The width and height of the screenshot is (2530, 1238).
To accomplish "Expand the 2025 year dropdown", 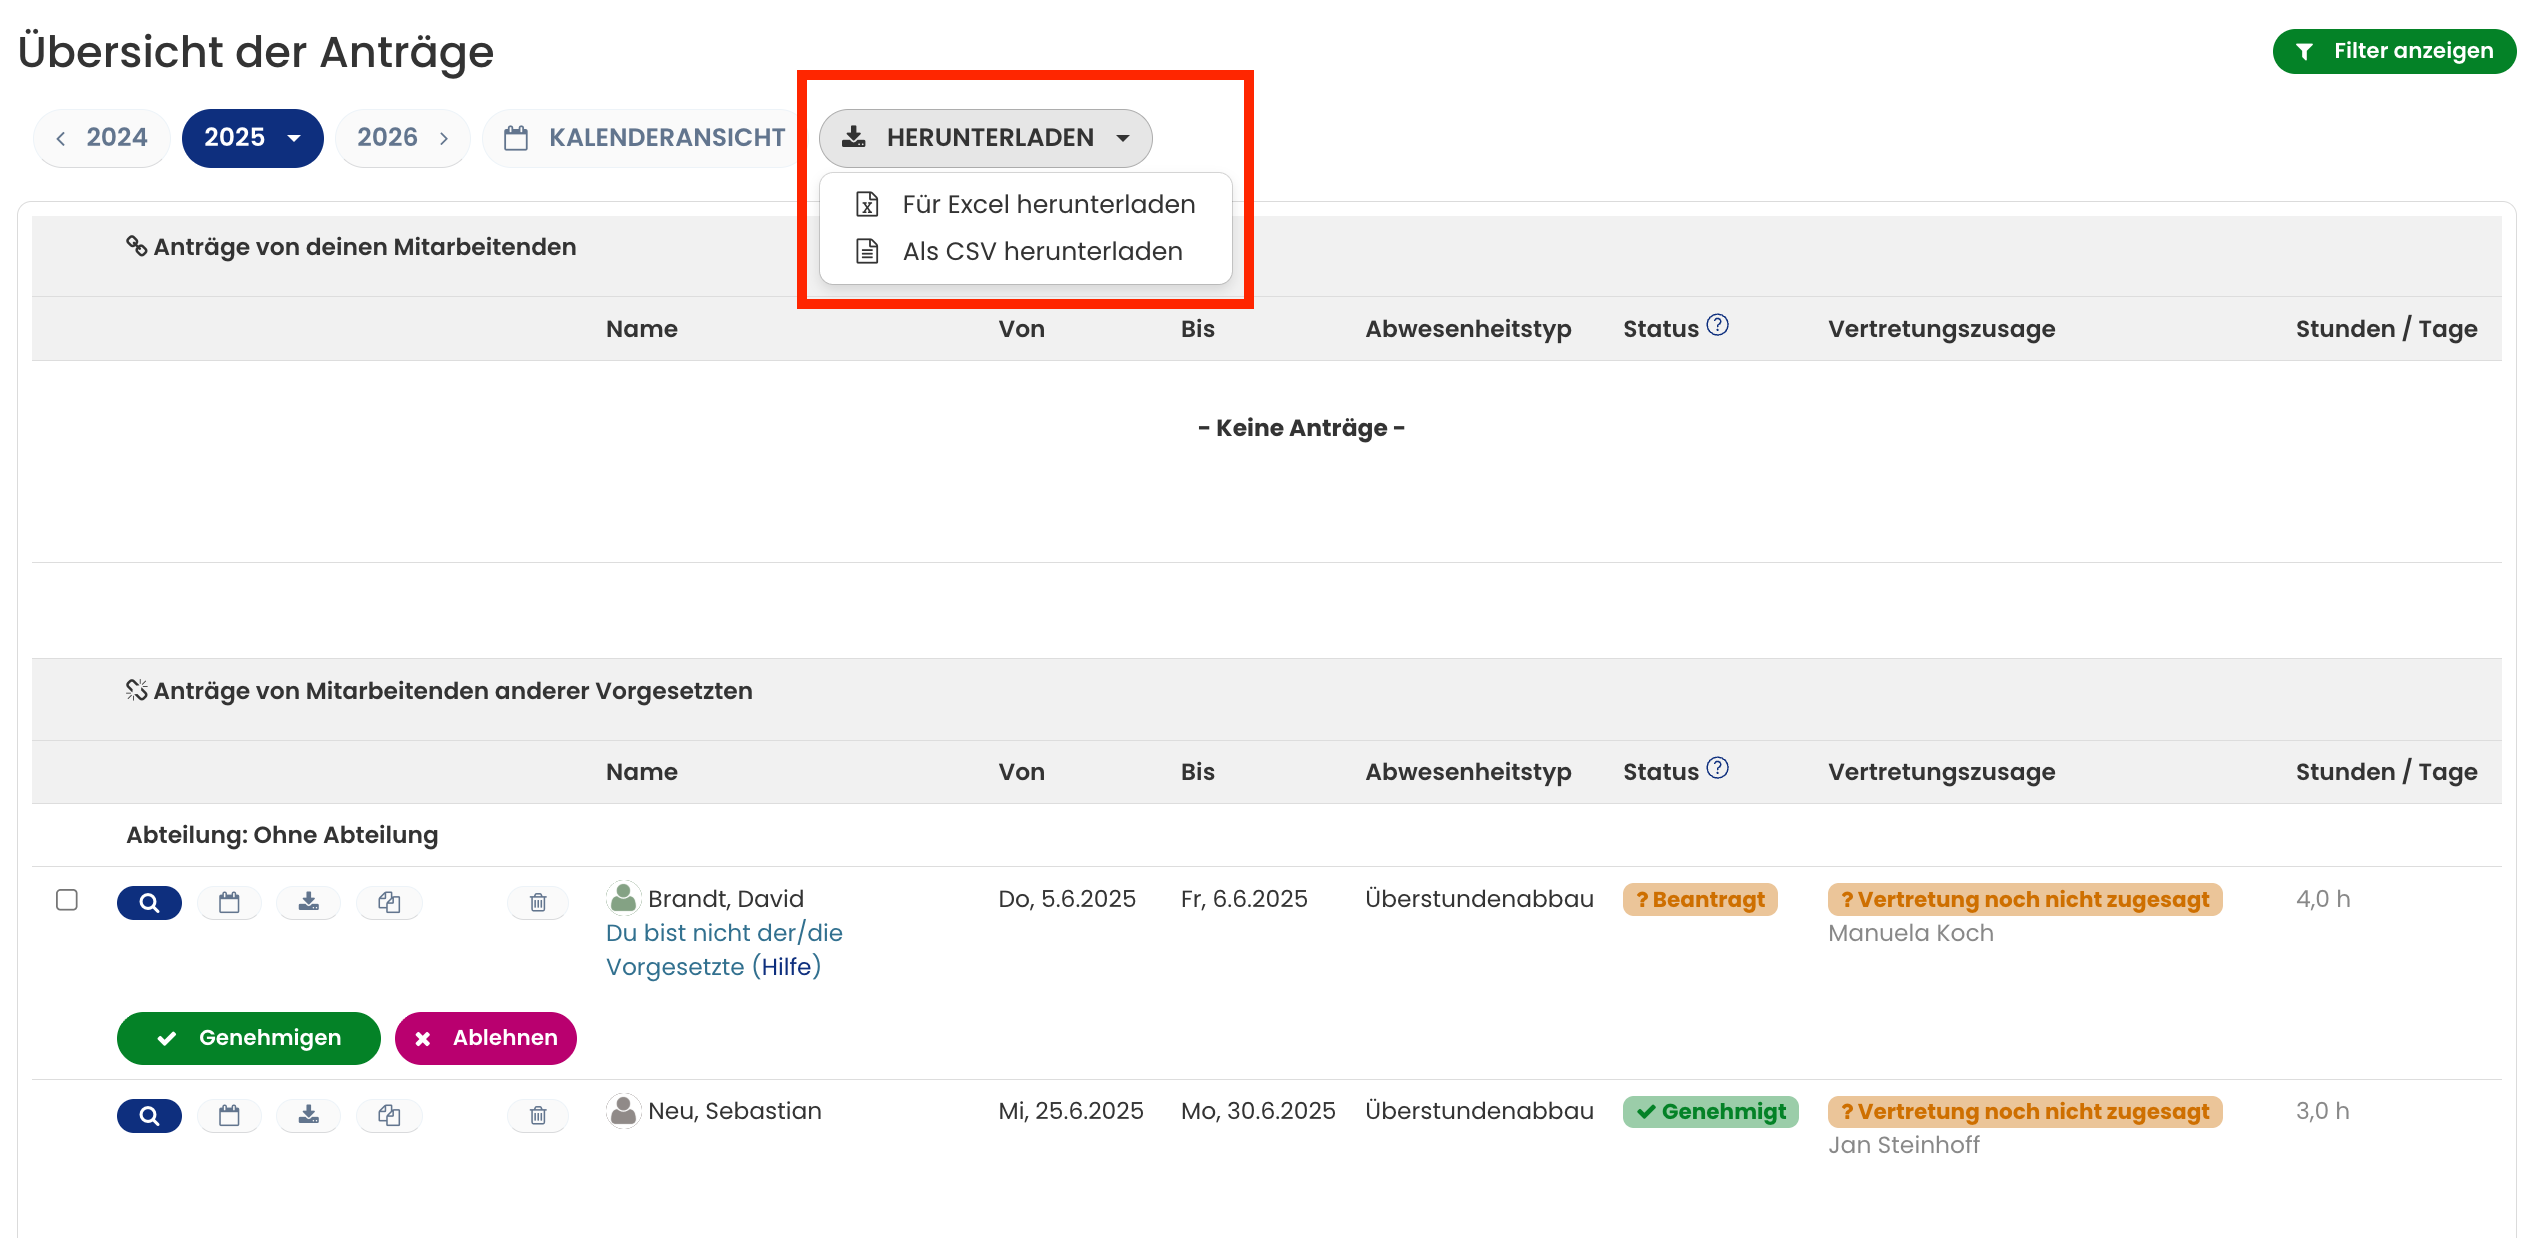I will click(x=252, y=138).
